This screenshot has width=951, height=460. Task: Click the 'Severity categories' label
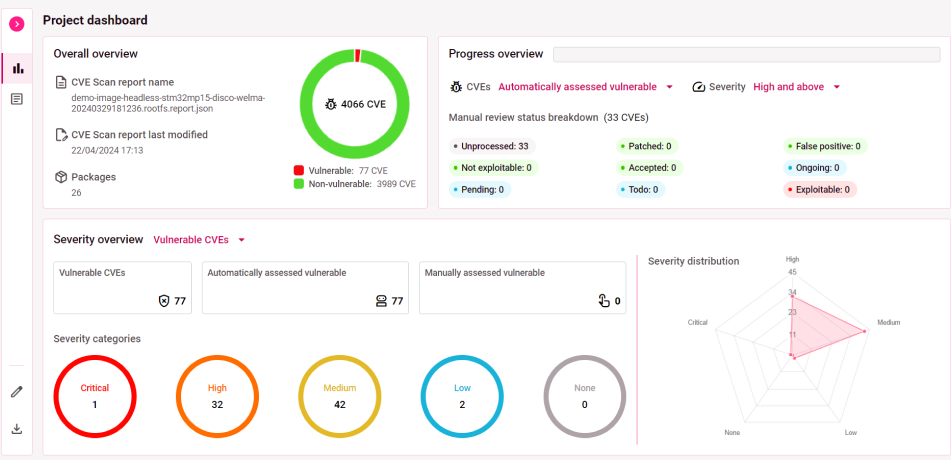coord(97,339)
